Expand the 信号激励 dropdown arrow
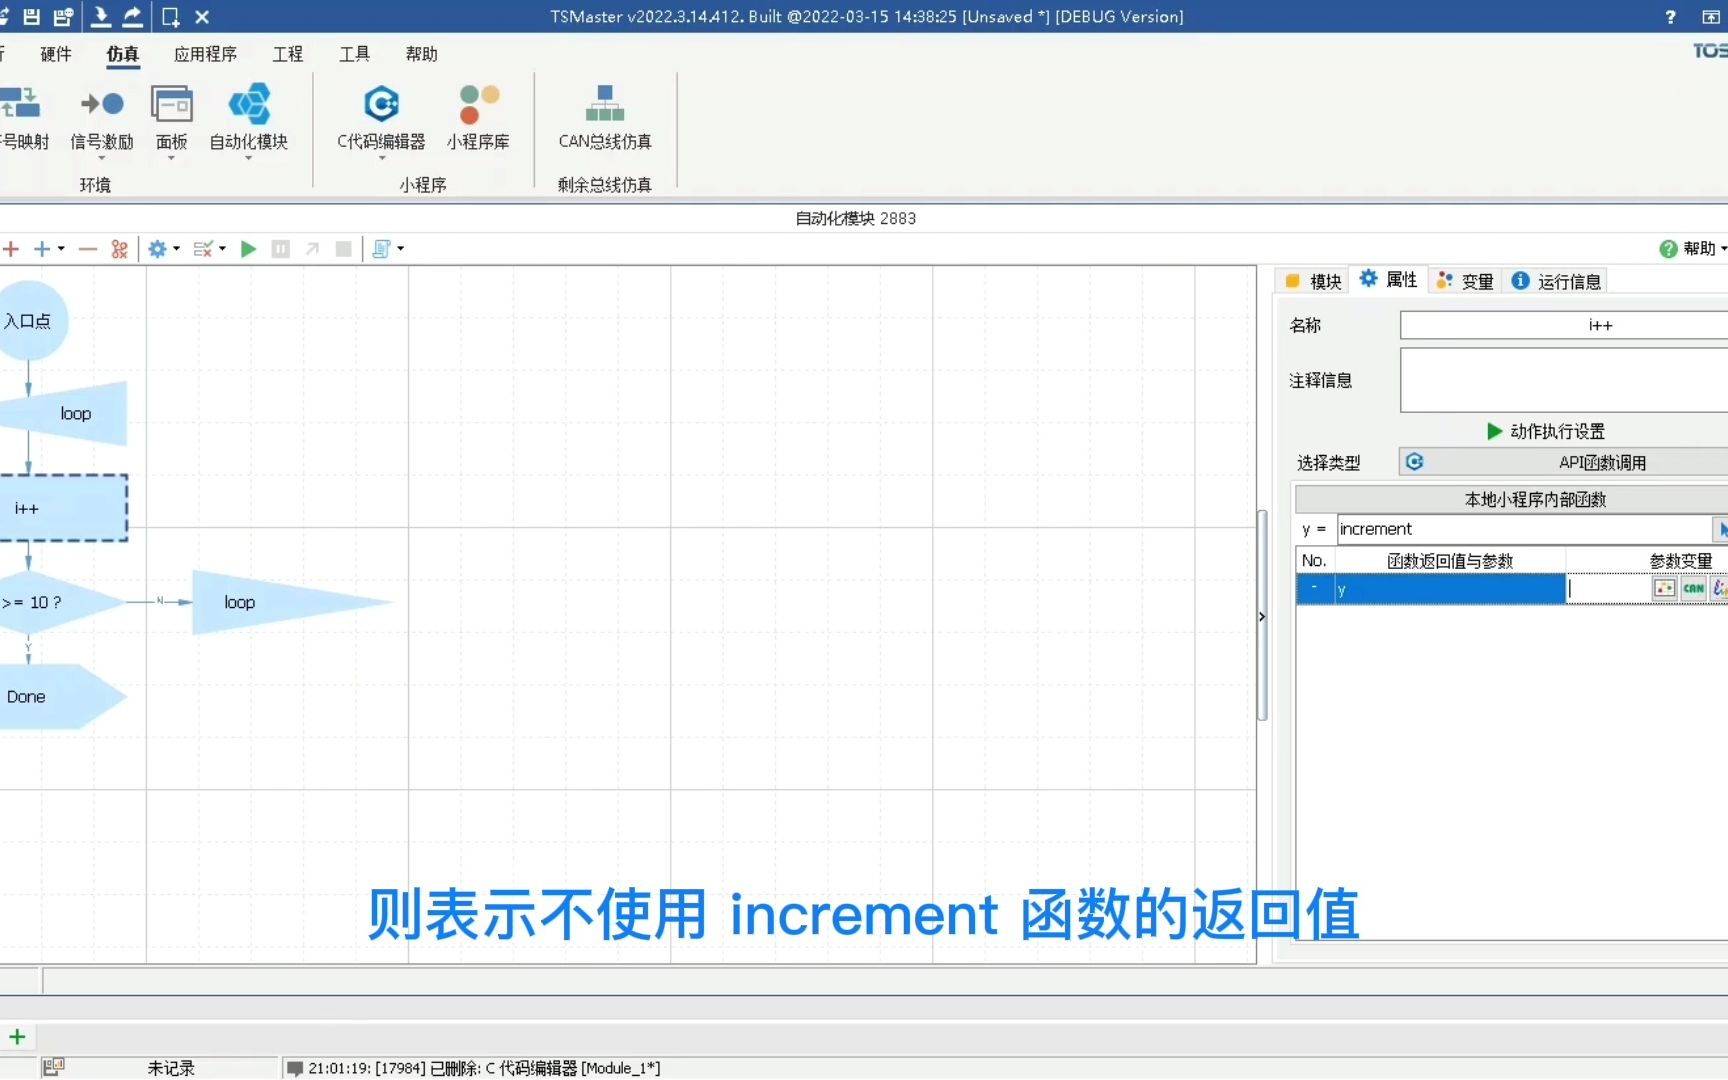Screen dimensions: 1728x1080 tap(102, 158)
